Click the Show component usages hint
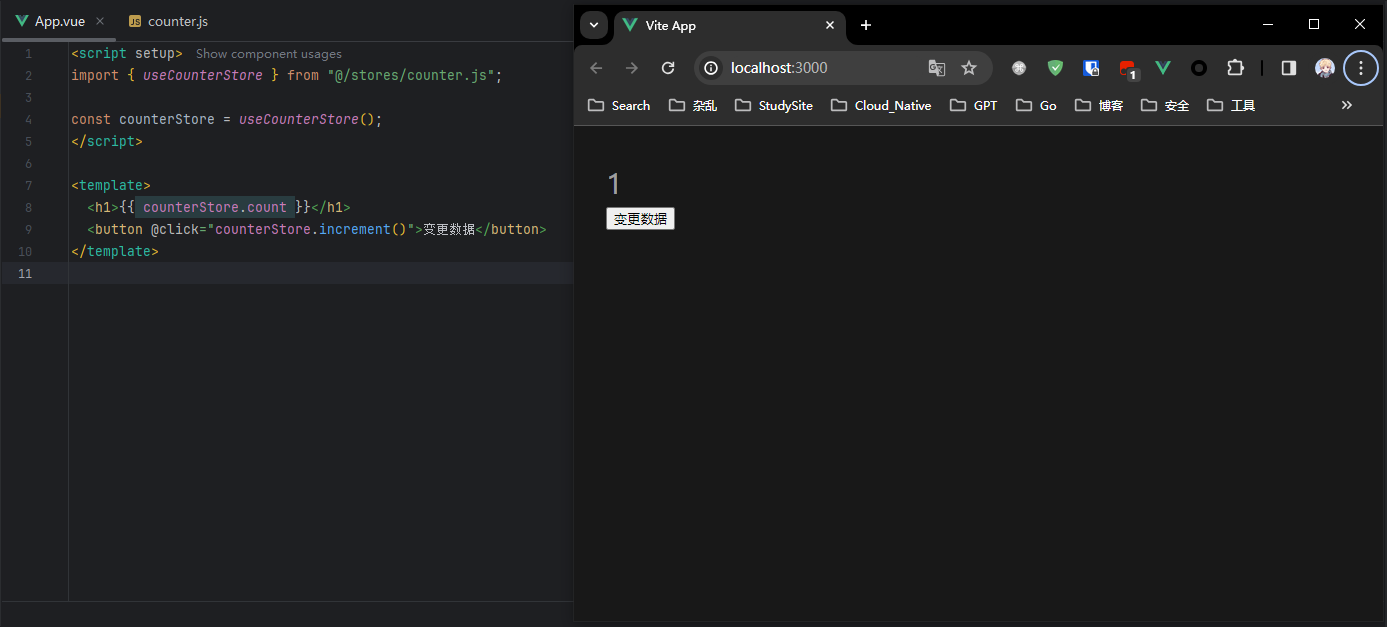This screenshot has width=1387, height=627. (x=269, y=54)
